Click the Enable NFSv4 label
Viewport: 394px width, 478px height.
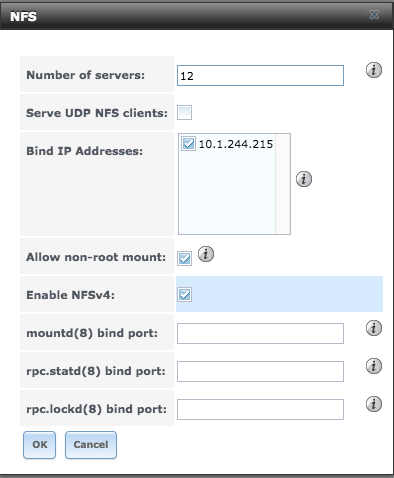70,295
